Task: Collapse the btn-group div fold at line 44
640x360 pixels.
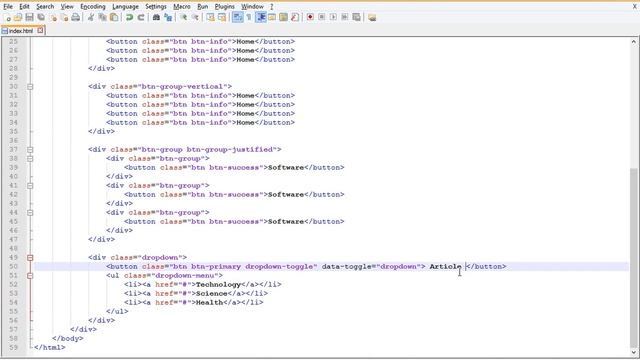Action: point(30,213)
